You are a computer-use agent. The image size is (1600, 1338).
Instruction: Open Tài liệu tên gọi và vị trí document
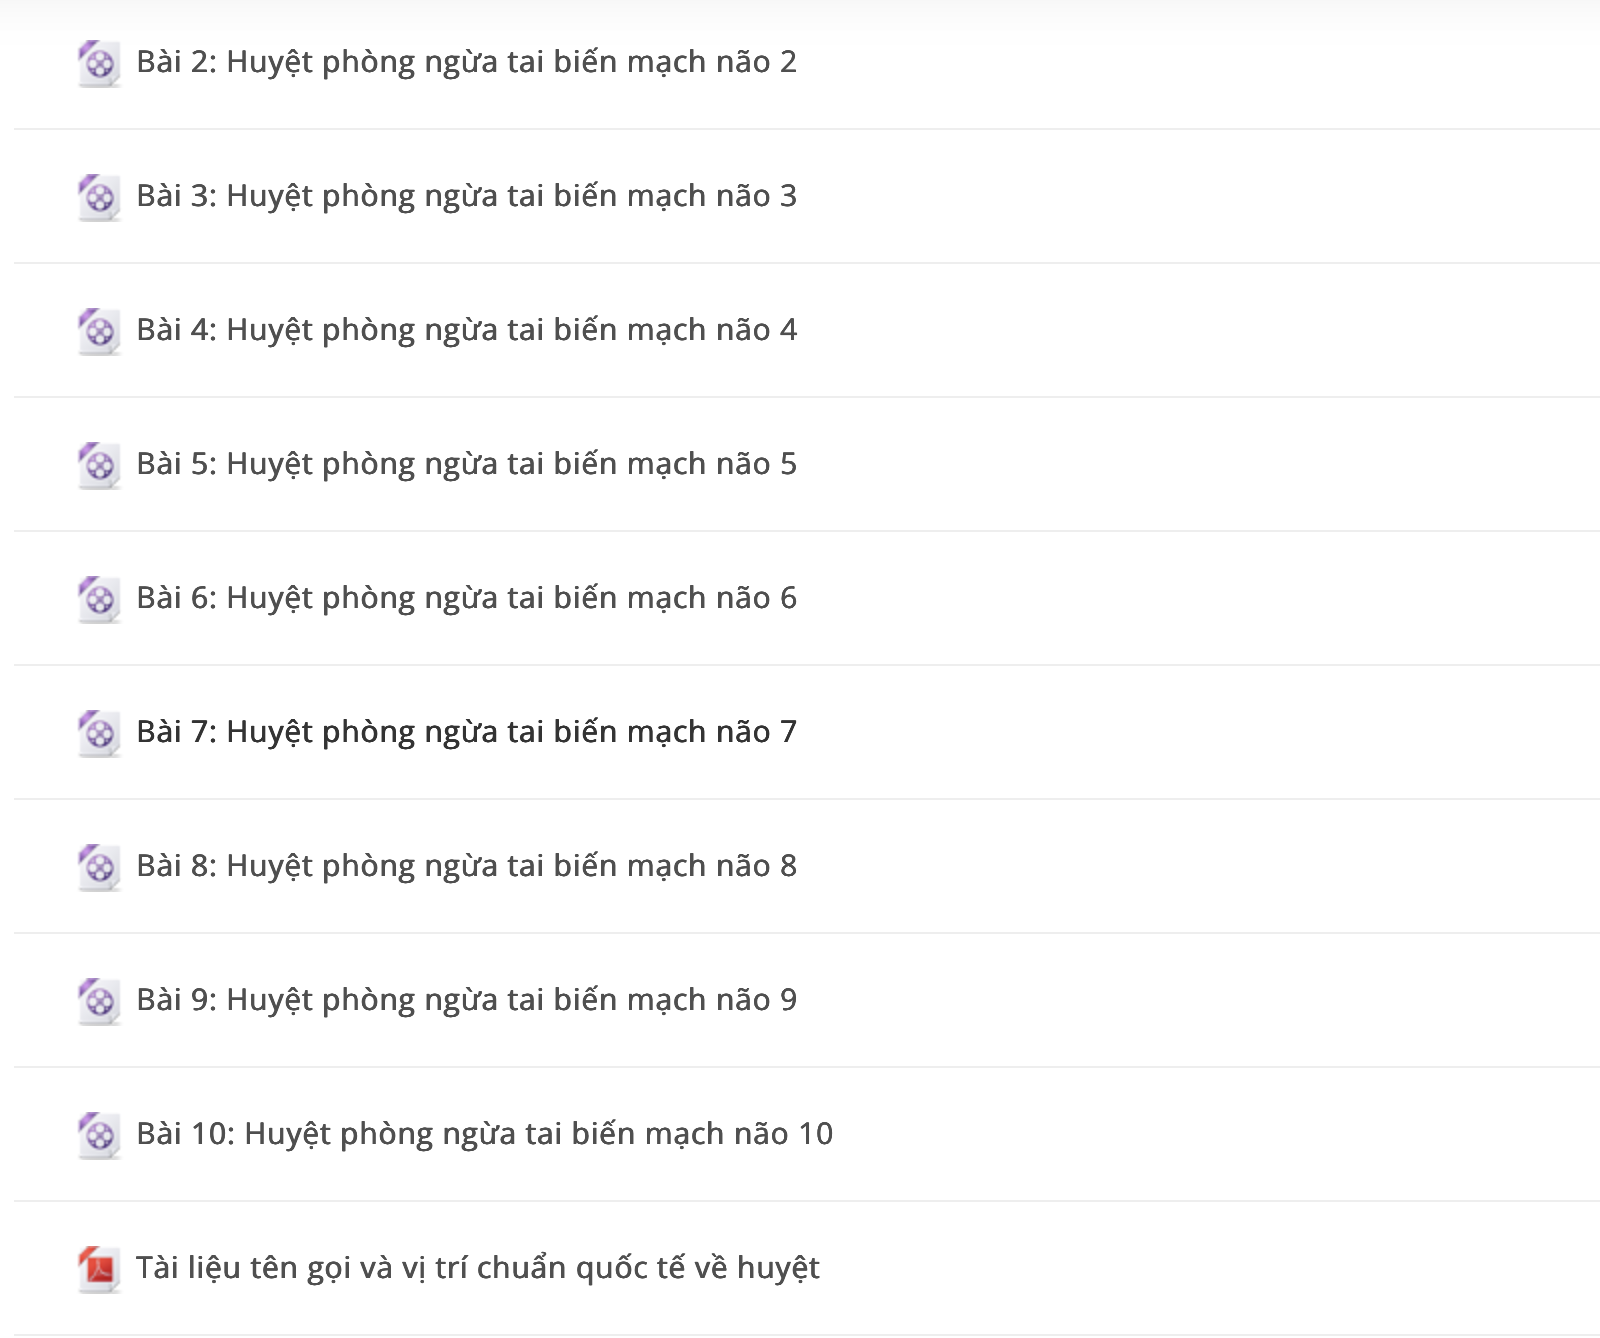478,1269
